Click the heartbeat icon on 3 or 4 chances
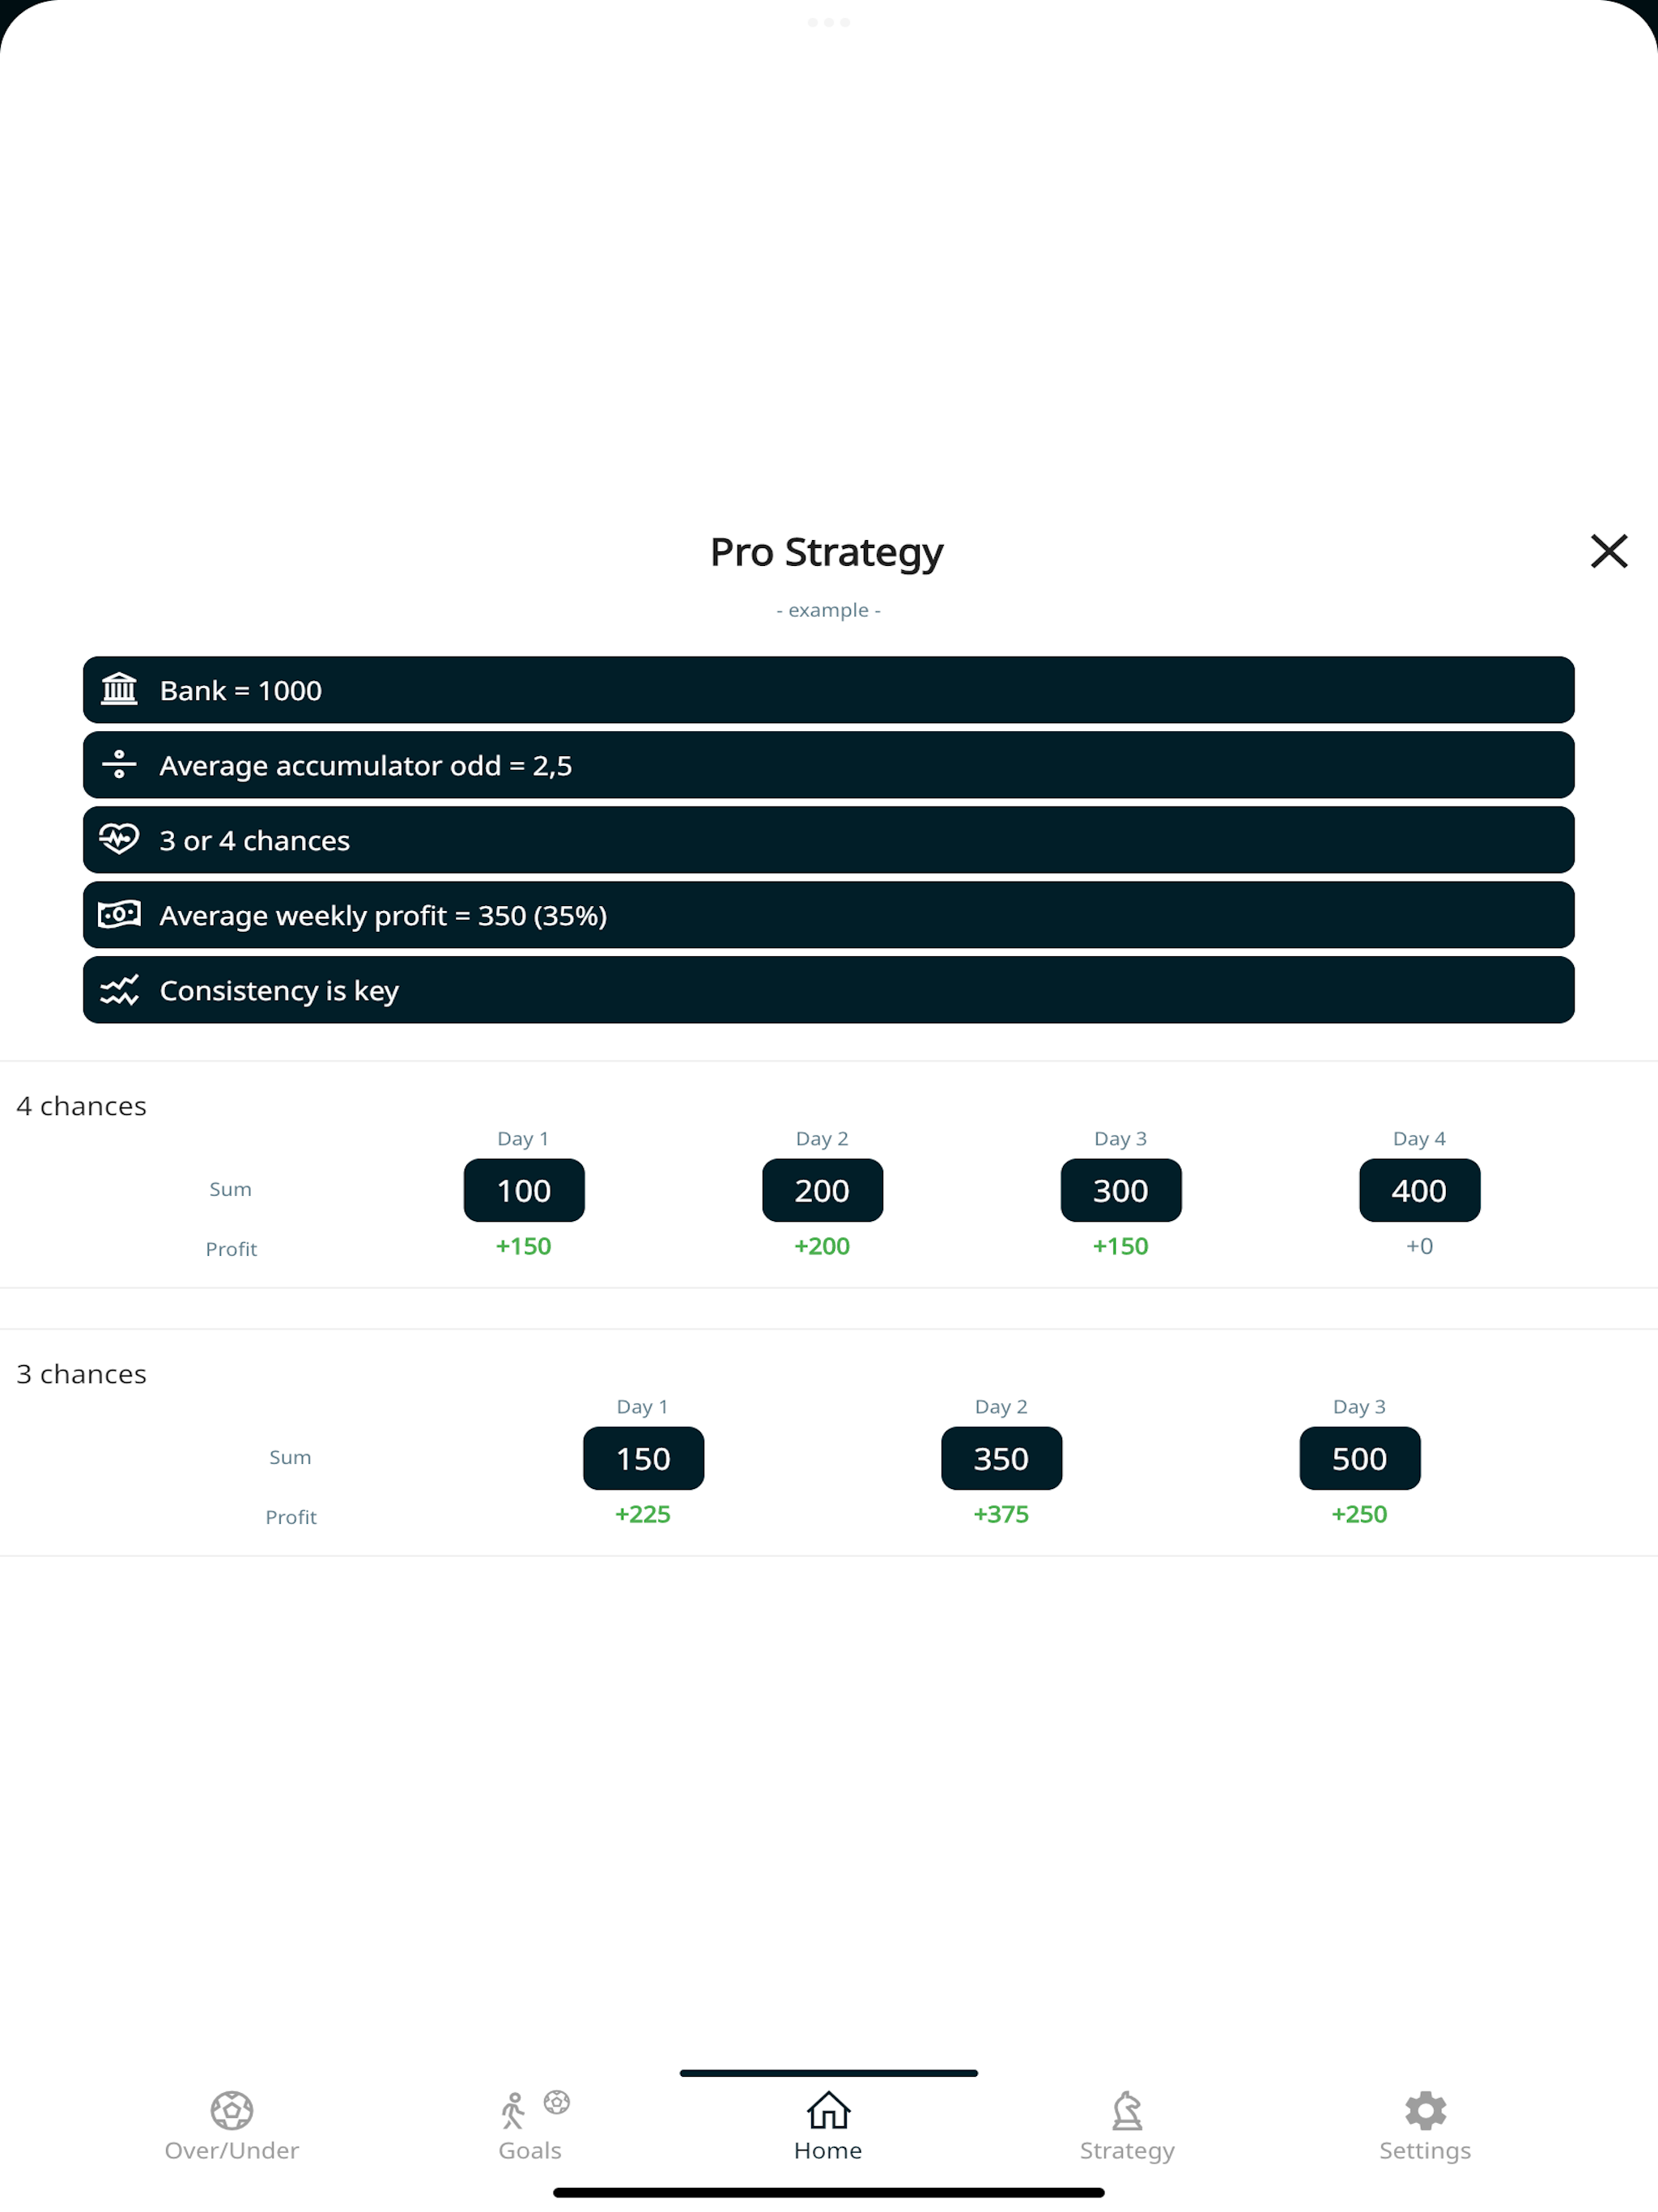Screen dimensions: 1658x2212 pos(119,840)
